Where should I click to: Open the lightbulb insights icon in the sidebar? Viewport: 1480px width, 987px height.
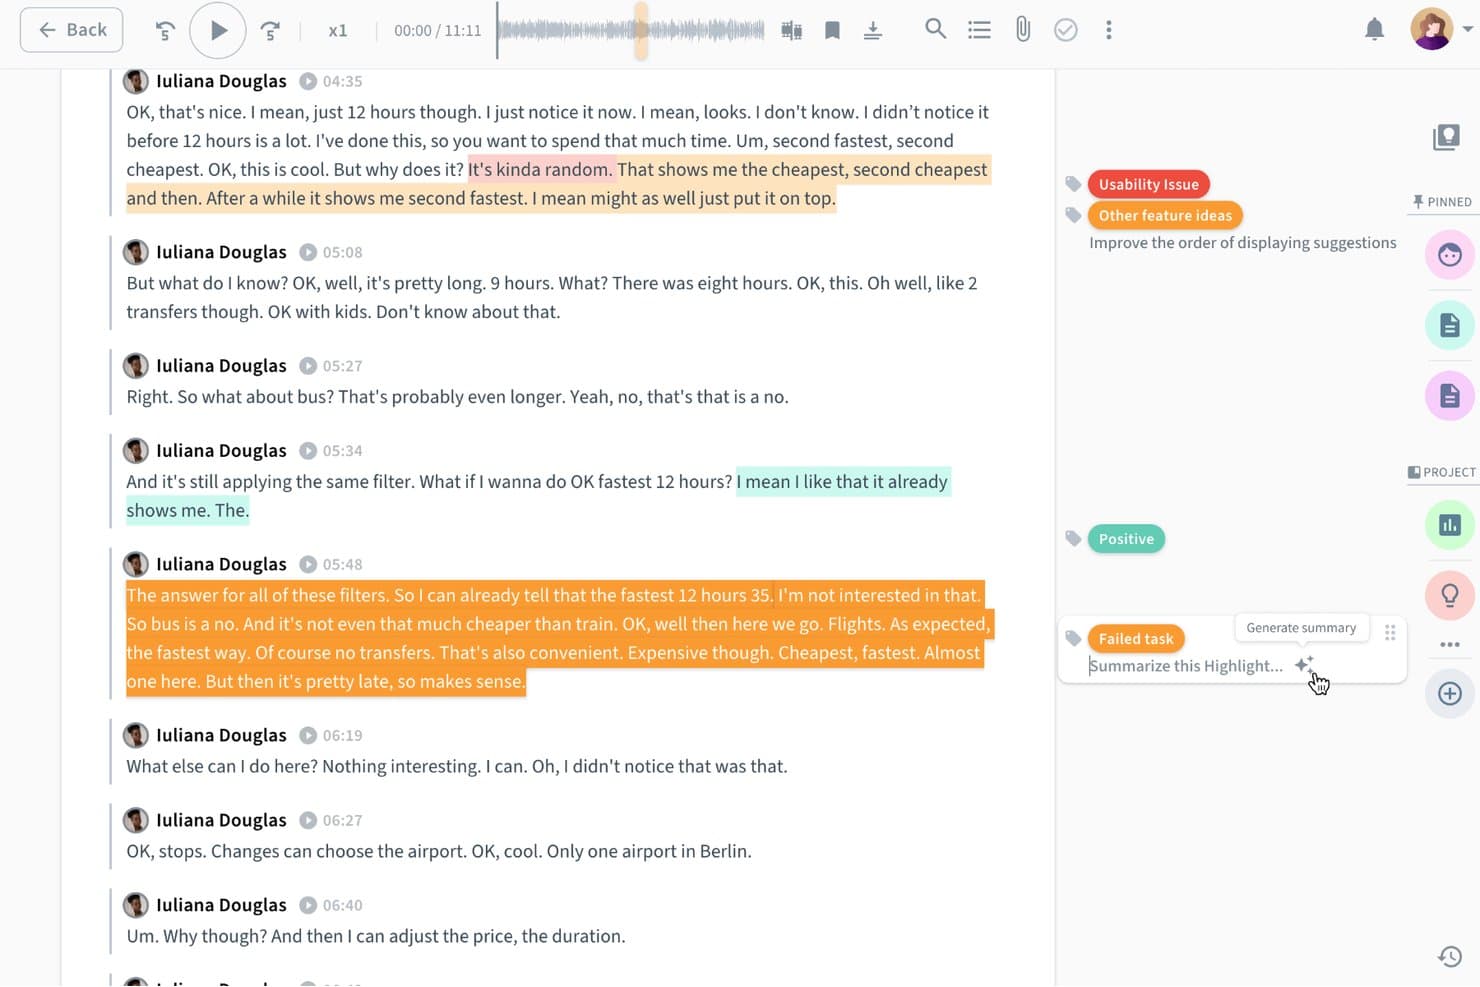(1450, 596)
